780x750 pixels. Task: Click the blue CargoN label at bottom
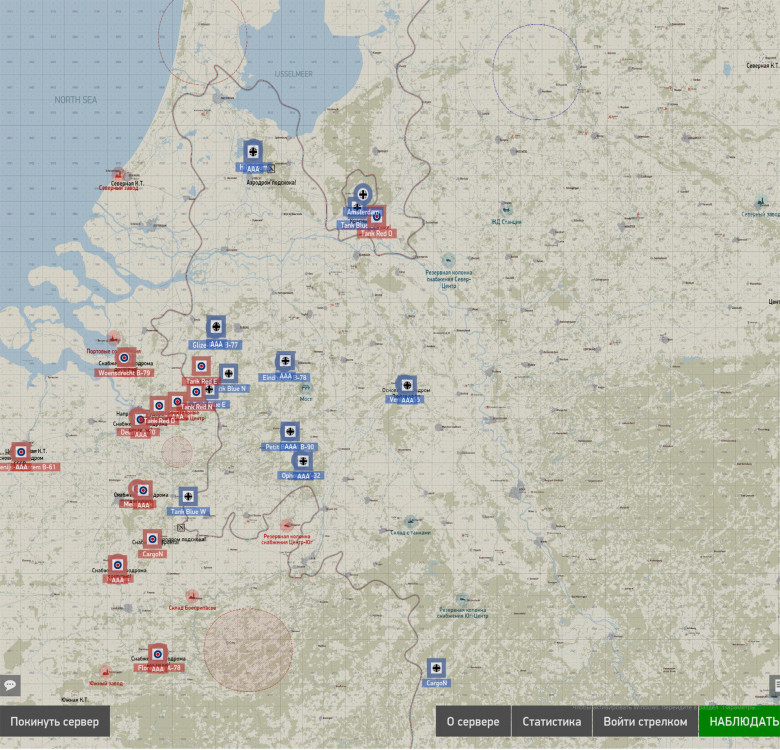[x=436, y=683]
